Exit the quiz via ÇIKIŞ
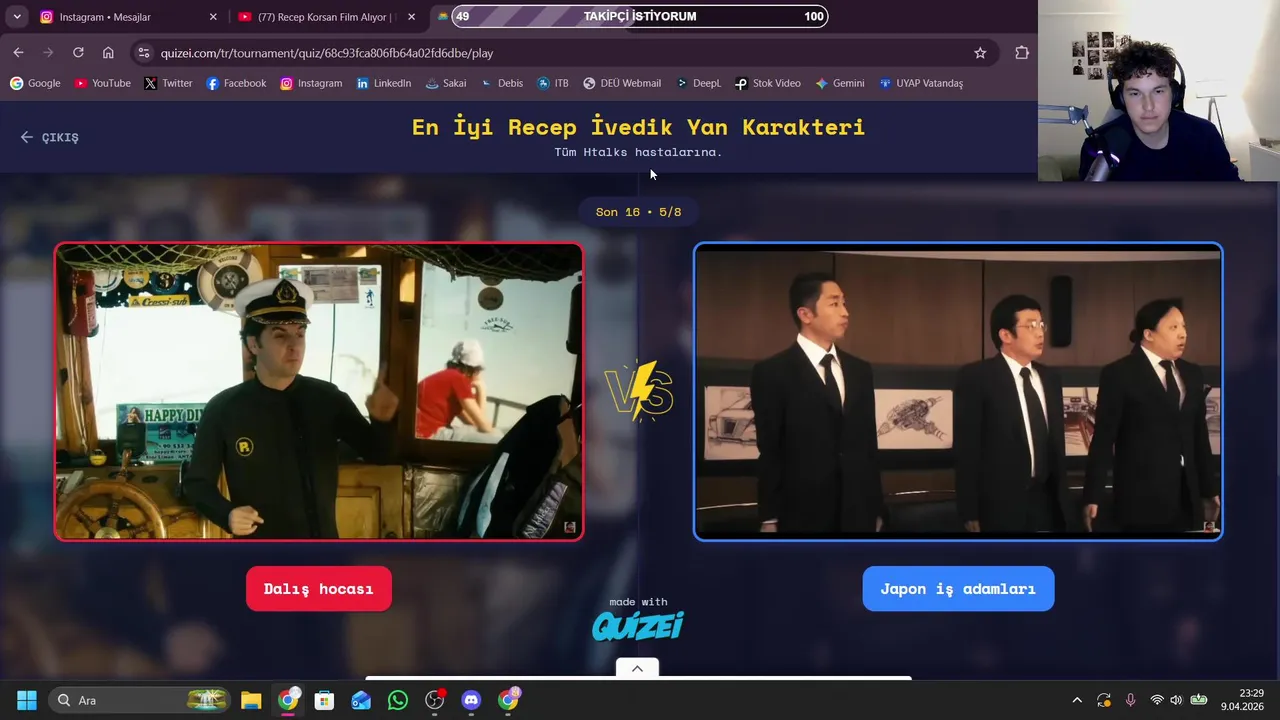 tap(50, 137)
